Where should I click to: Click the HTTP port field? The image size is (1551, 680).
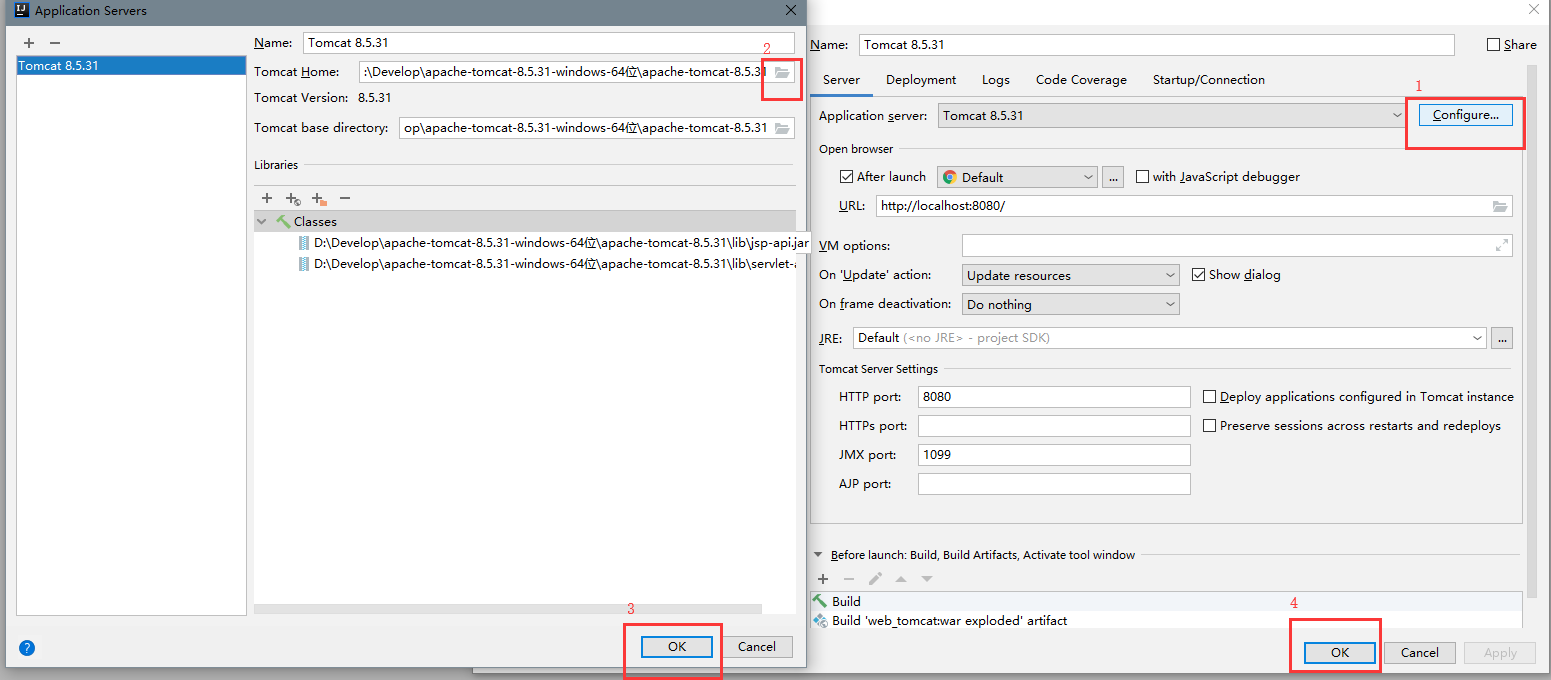(x=1054, y=397)
